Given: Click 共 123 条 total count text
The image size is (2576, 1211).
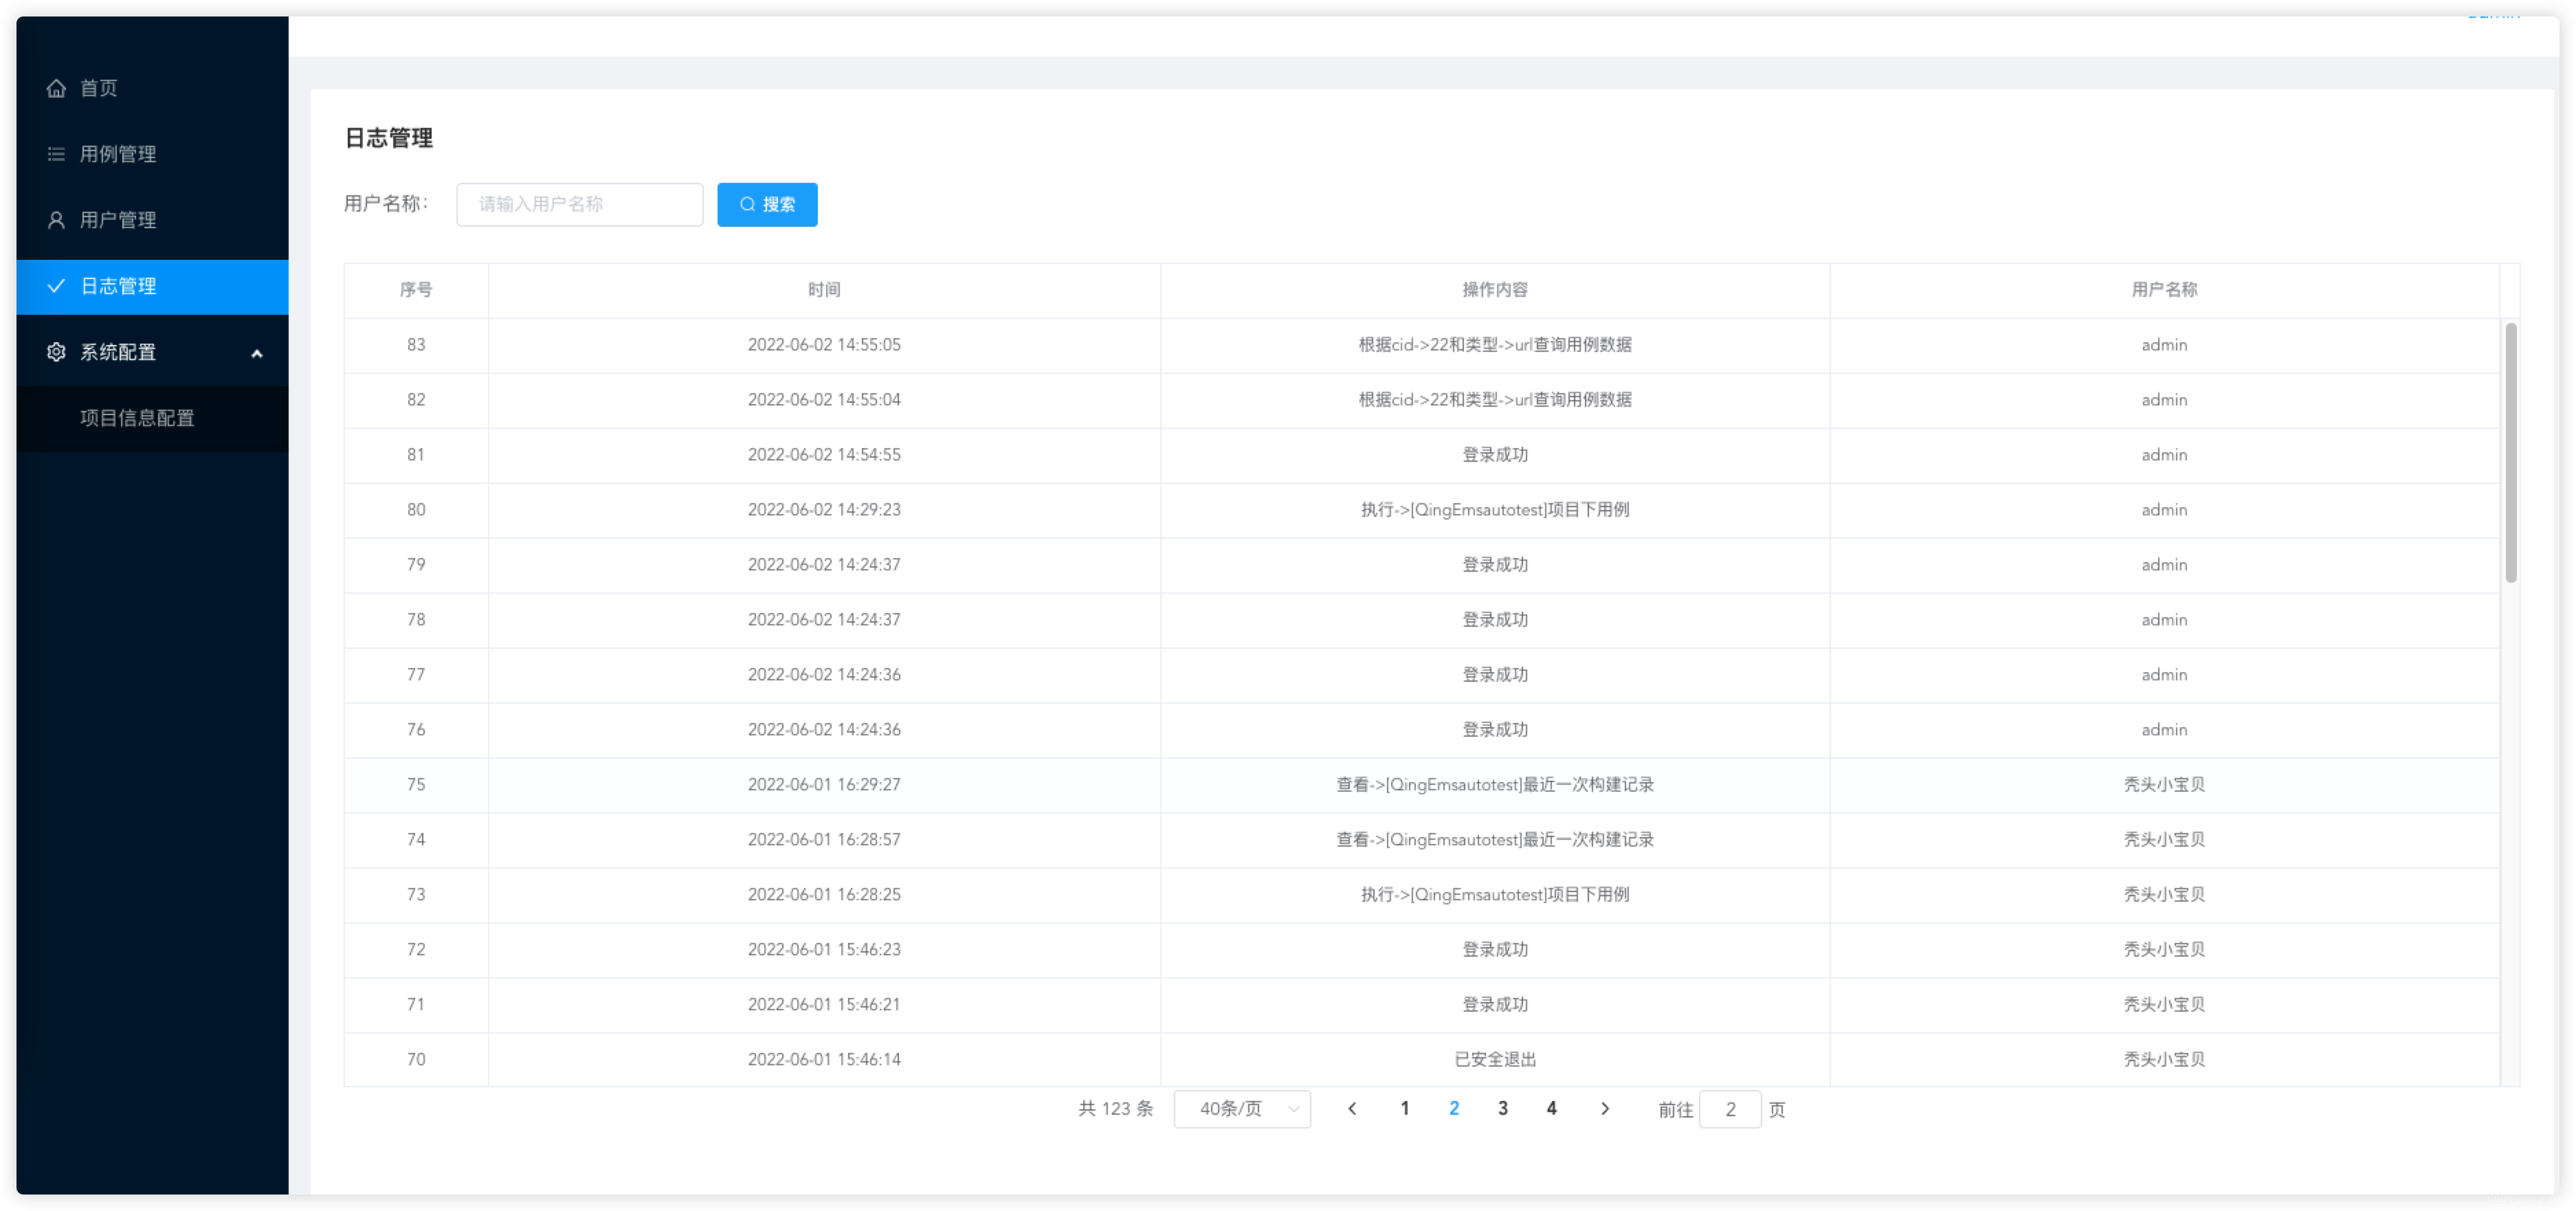Looking at the screenshot, I should tap(1115, 1109).
